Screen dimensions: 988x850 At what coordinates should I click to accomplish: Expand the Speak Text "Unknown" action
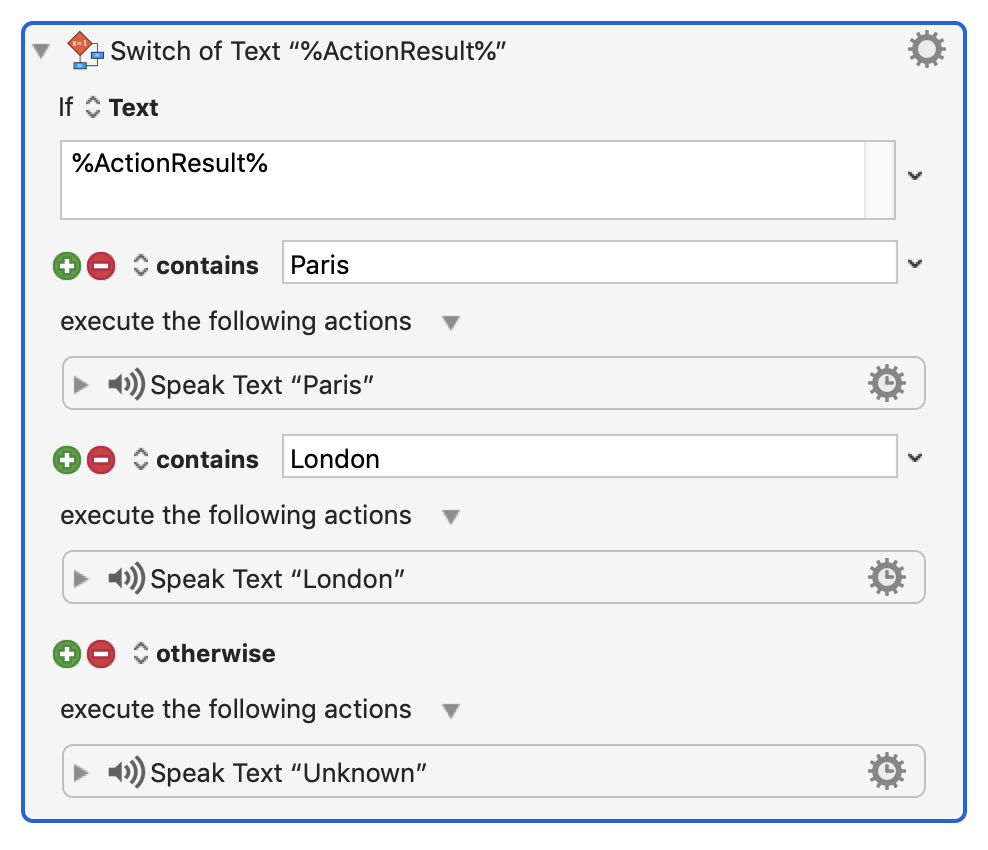pyautogui.click(x=82, y=773)
